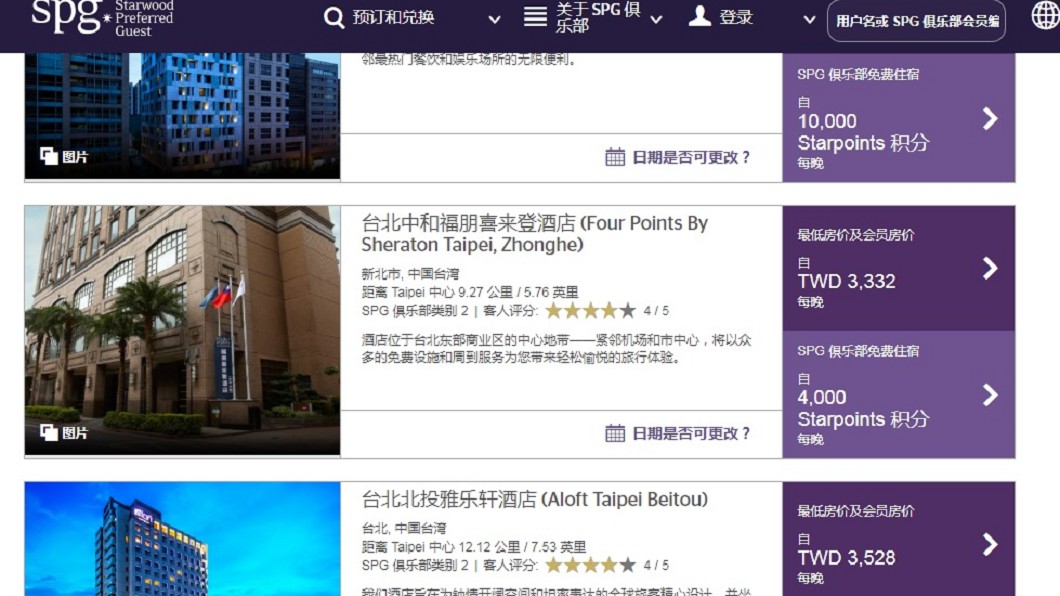Click Four Points Zhonghe hotel description paragraph
The height and width of the screenshot is (596, 1060).
(556, 349)
